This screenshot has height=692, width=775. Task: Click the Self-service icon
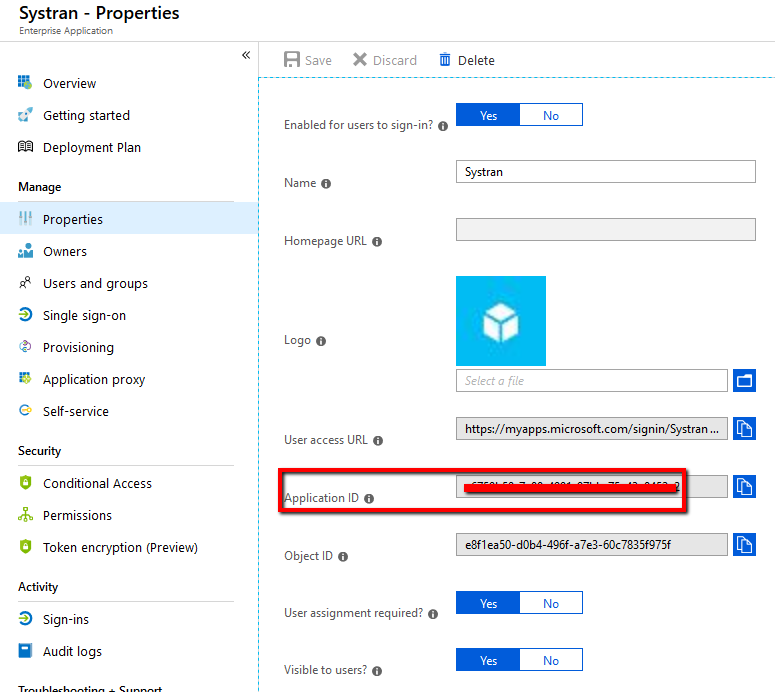(25, 410)
